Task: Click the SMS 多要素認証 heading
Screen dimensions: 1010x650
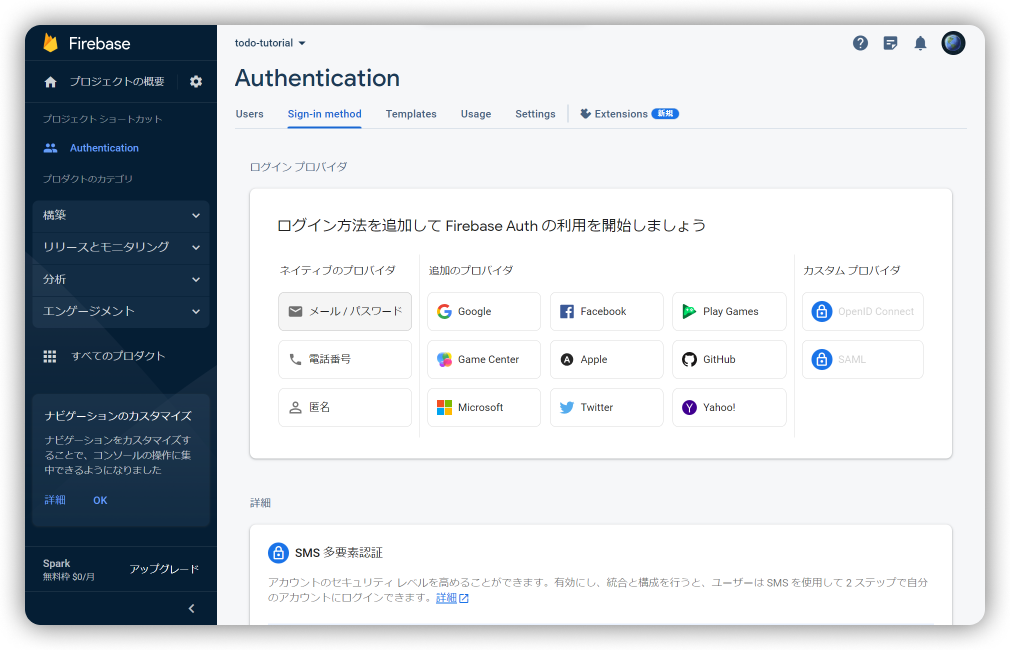Action: coord(338,553)
